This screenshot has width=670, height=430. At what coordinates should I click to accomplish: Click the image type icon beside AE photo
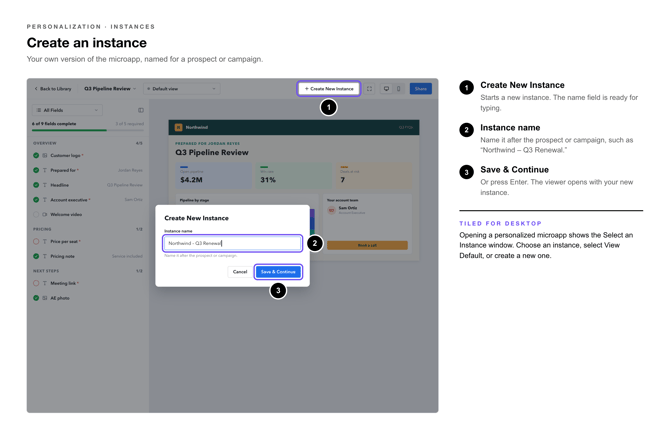click(44, 298)
